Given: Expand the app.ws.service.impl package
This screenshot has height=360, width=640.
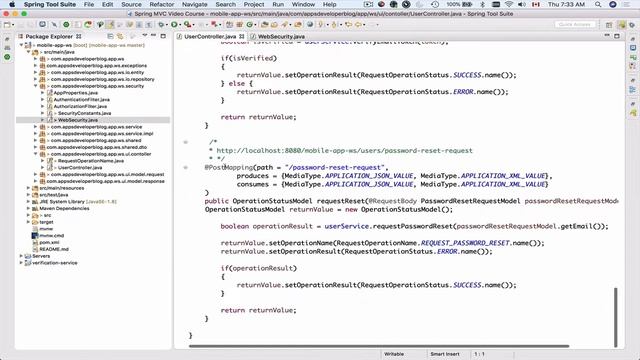Looking at the screenshot, I should [36, 134].
